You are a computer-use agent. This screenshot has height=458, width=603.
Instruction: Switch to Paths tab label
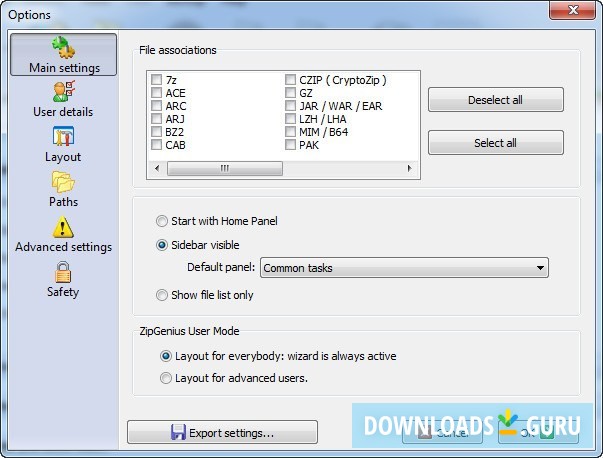(x=63, y=202)
